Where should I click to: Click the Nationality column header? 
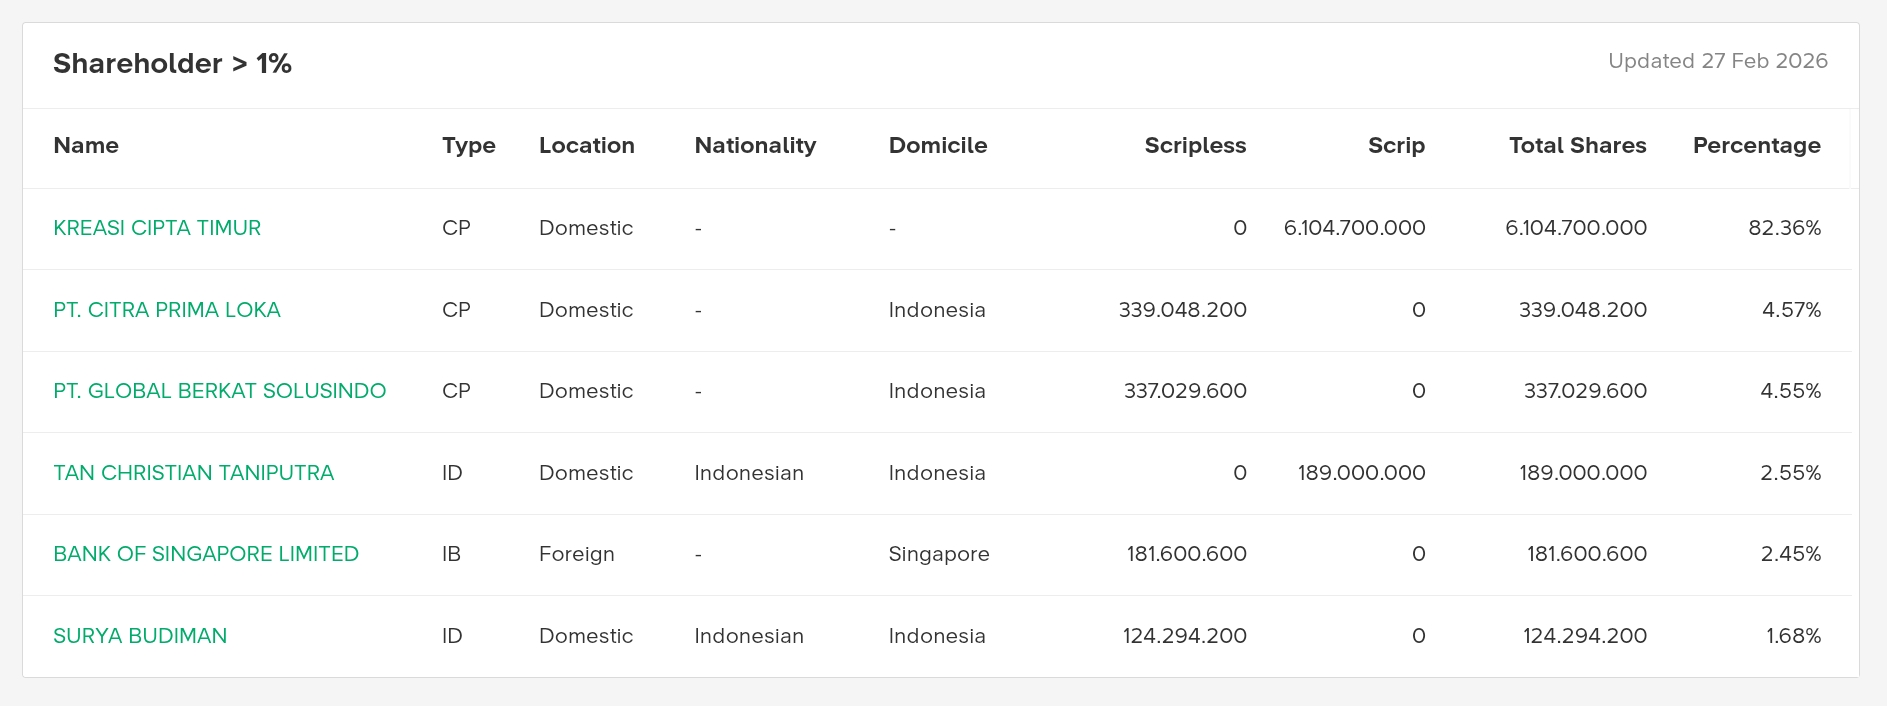pos(755,146)
